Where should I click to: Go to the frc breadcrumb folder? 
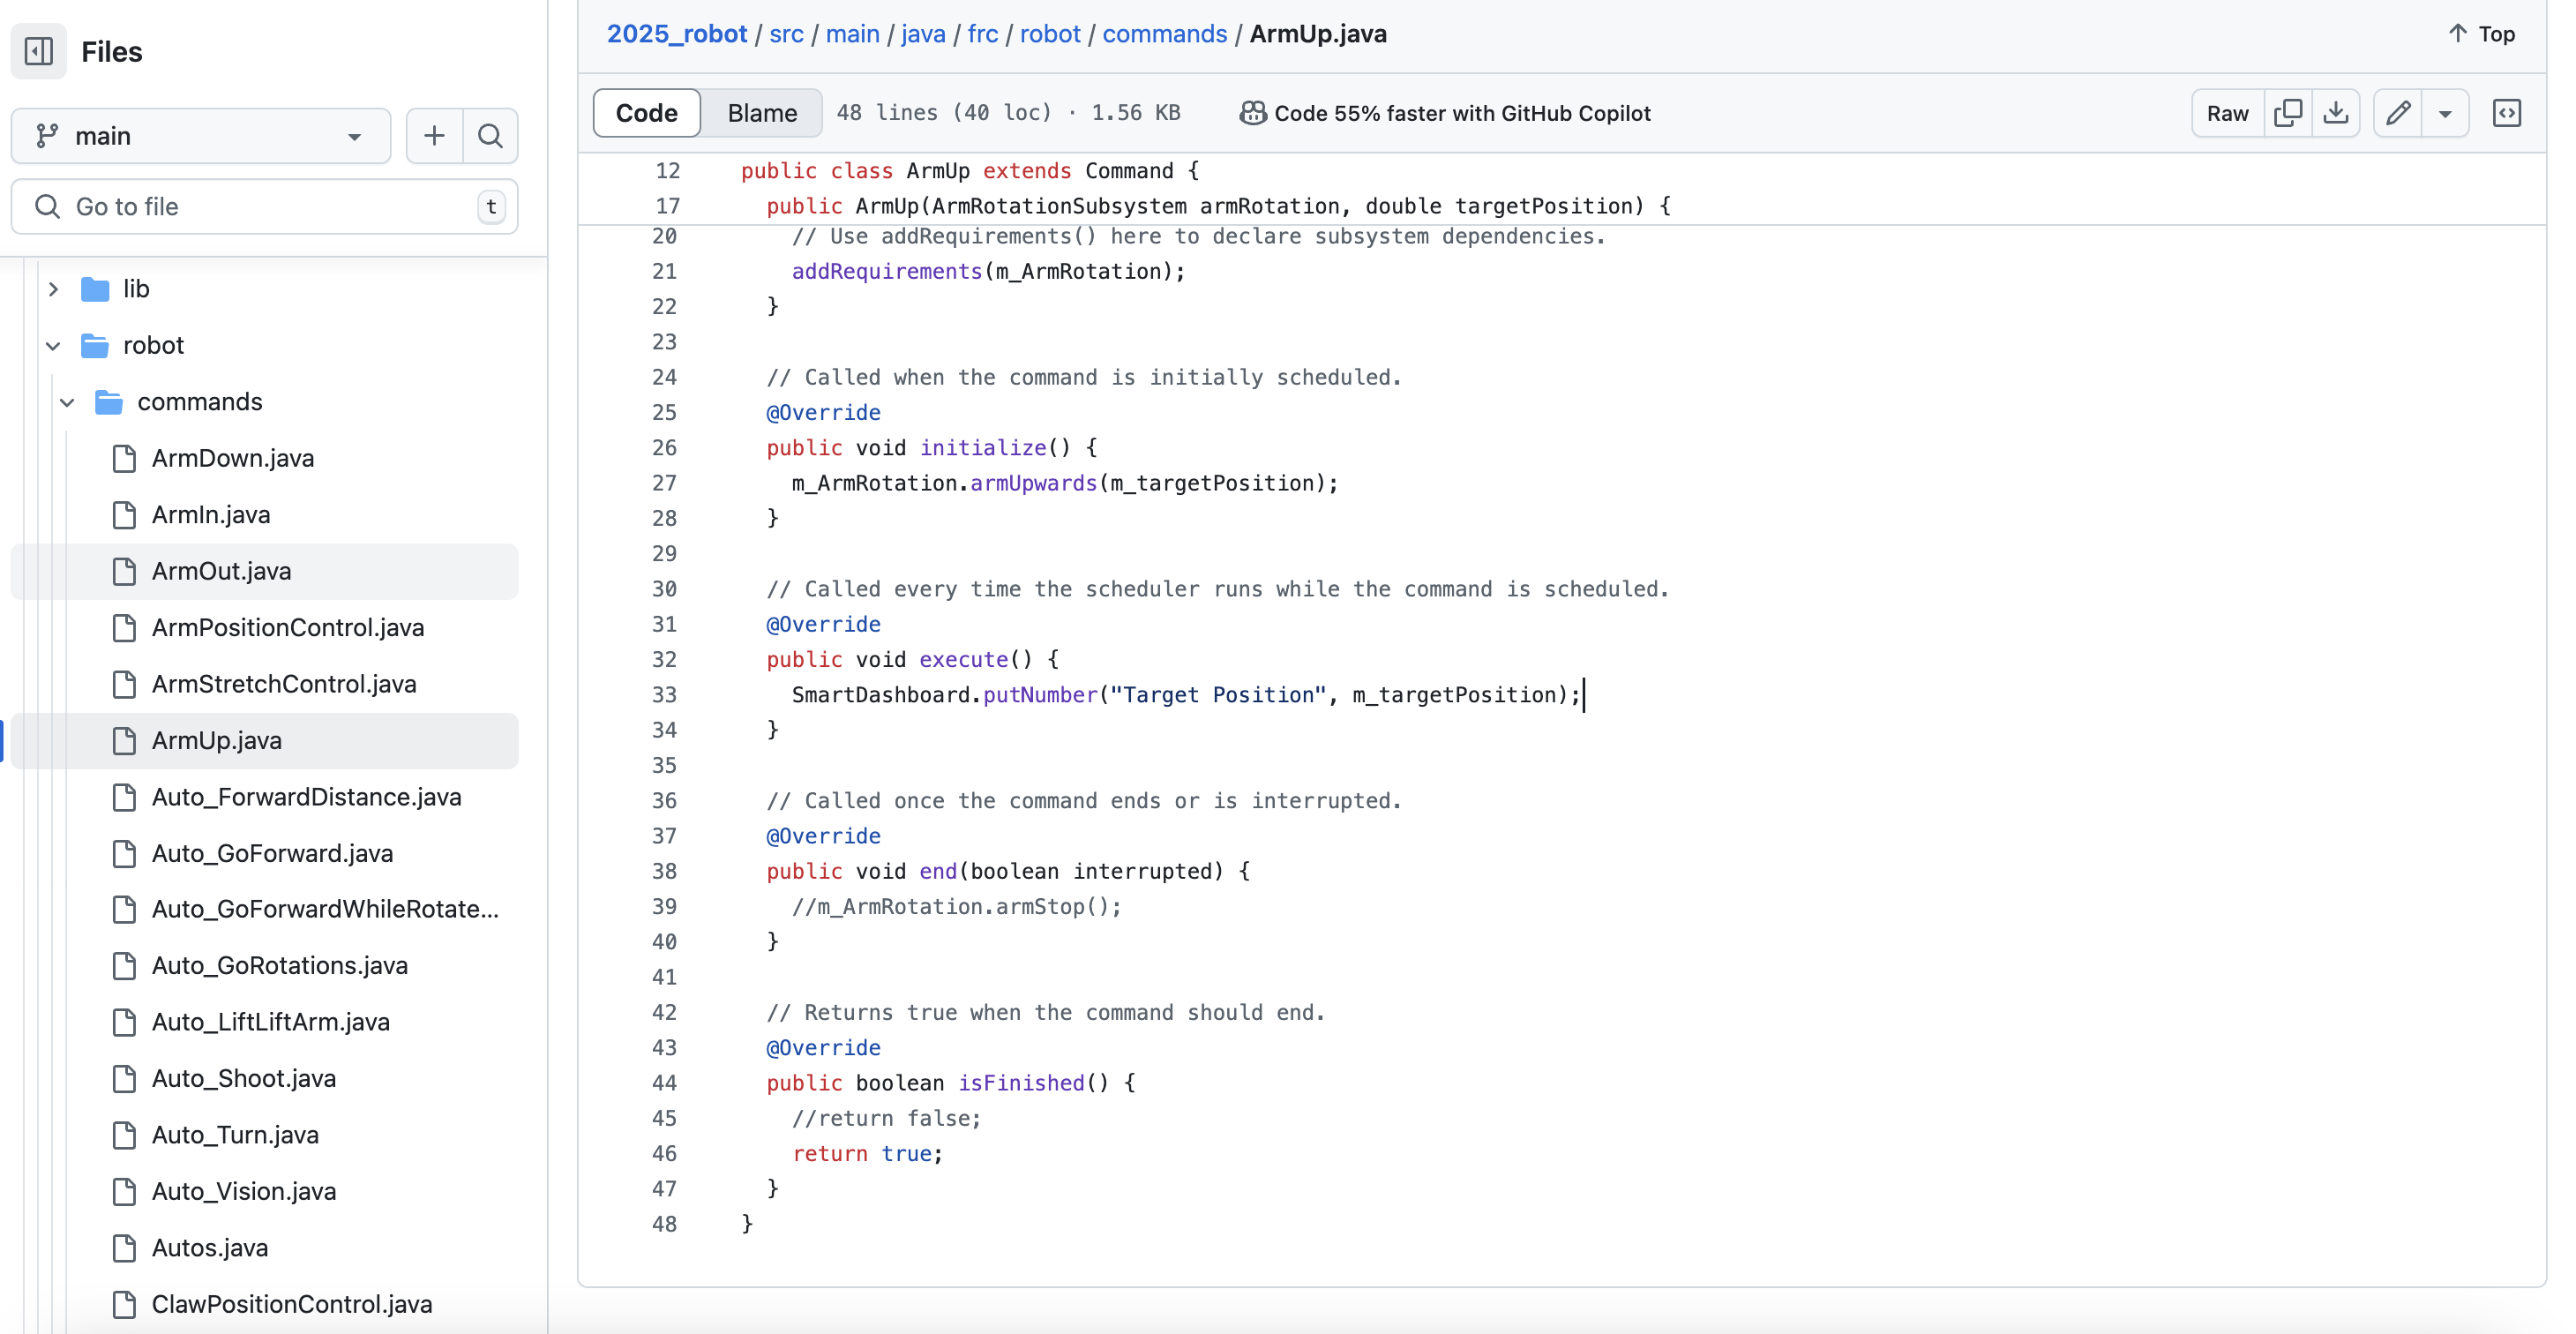coord(983,34)
